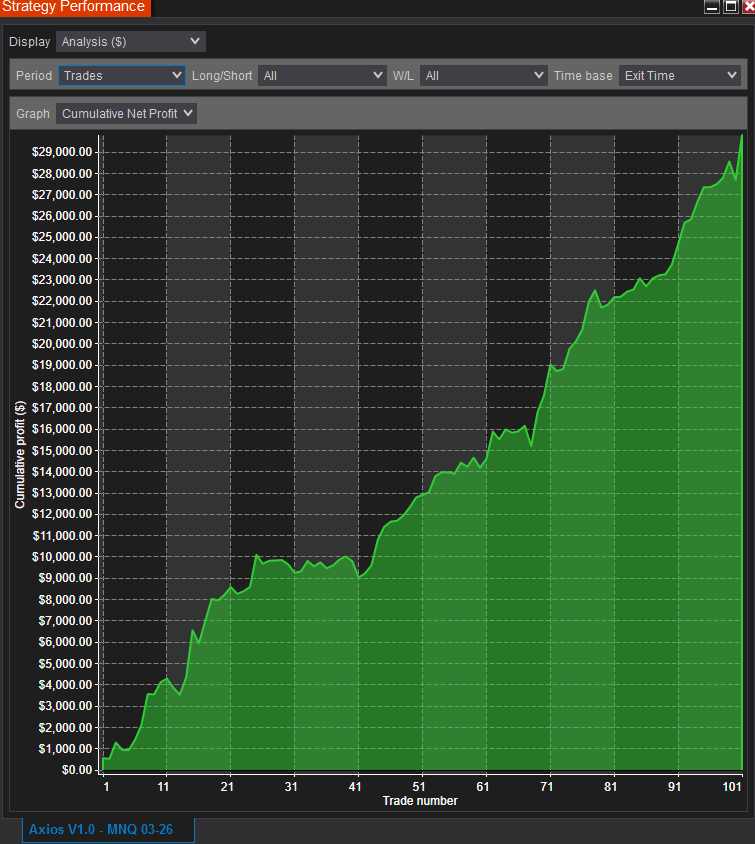This screenshot has height=844, width=755.
Task: Click the $15,000.00 y-axis label
Action: coord(63,450)
